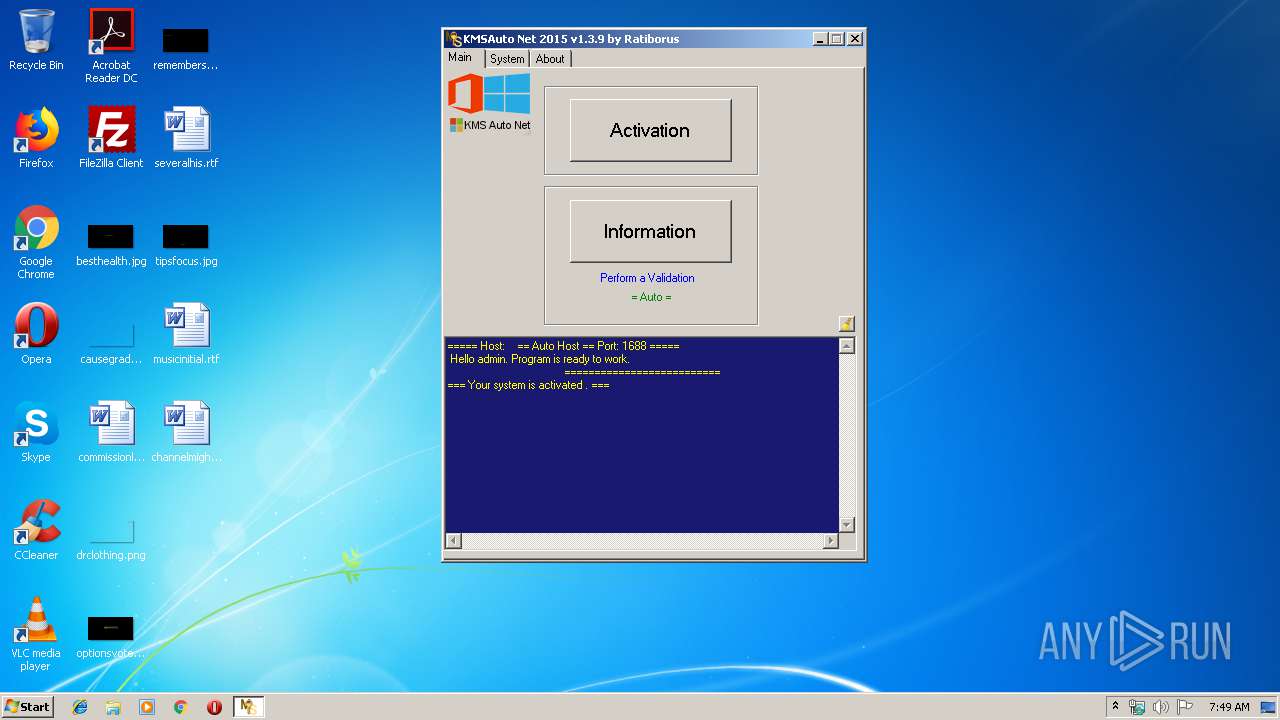Open the Recycle Bin desktop icon
This screenshot has width=1280, height=720.
(36, 41)
